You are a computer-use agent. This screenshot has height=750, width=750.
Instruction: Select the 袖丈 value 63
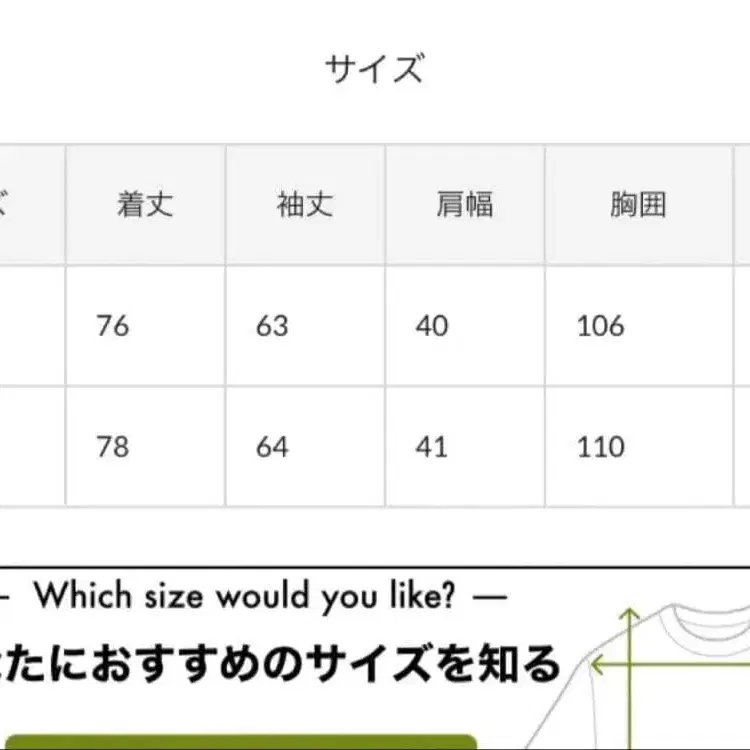click(272, 326)
